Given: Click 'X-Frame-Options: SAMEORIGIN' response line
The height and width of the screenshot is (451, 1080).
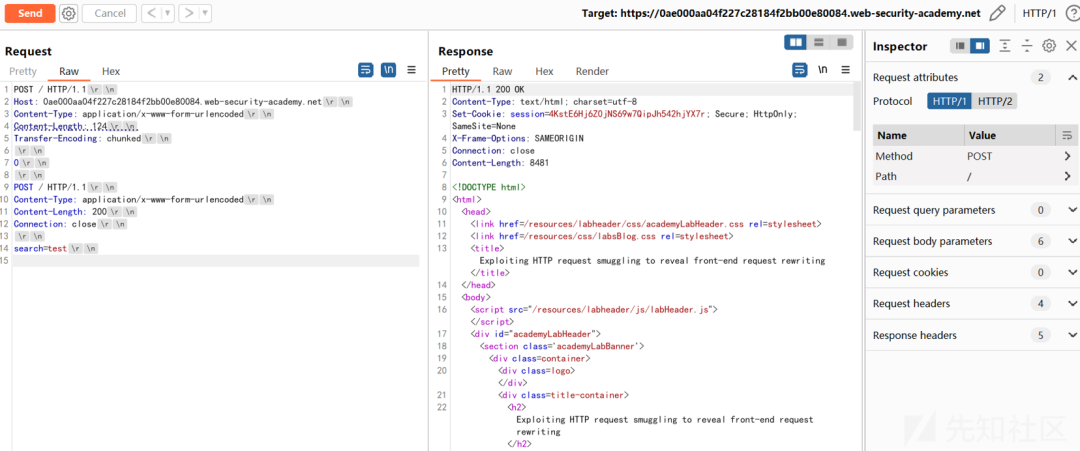Looking at the screenshot, I should pyautogui.click(x=518, y=138).
